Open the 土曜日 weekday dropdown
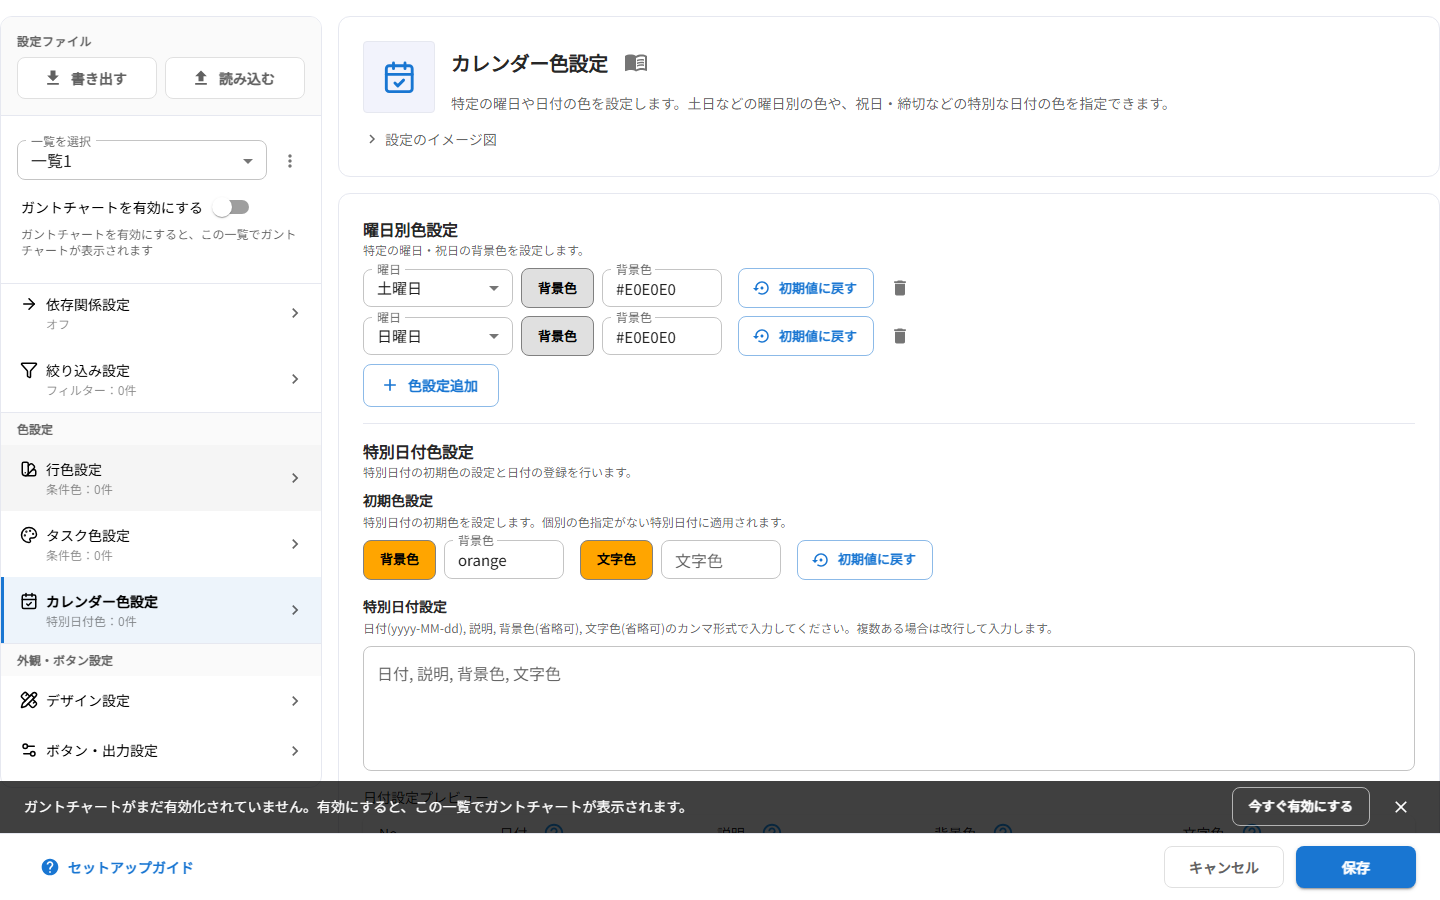 (x=438, y=288)
